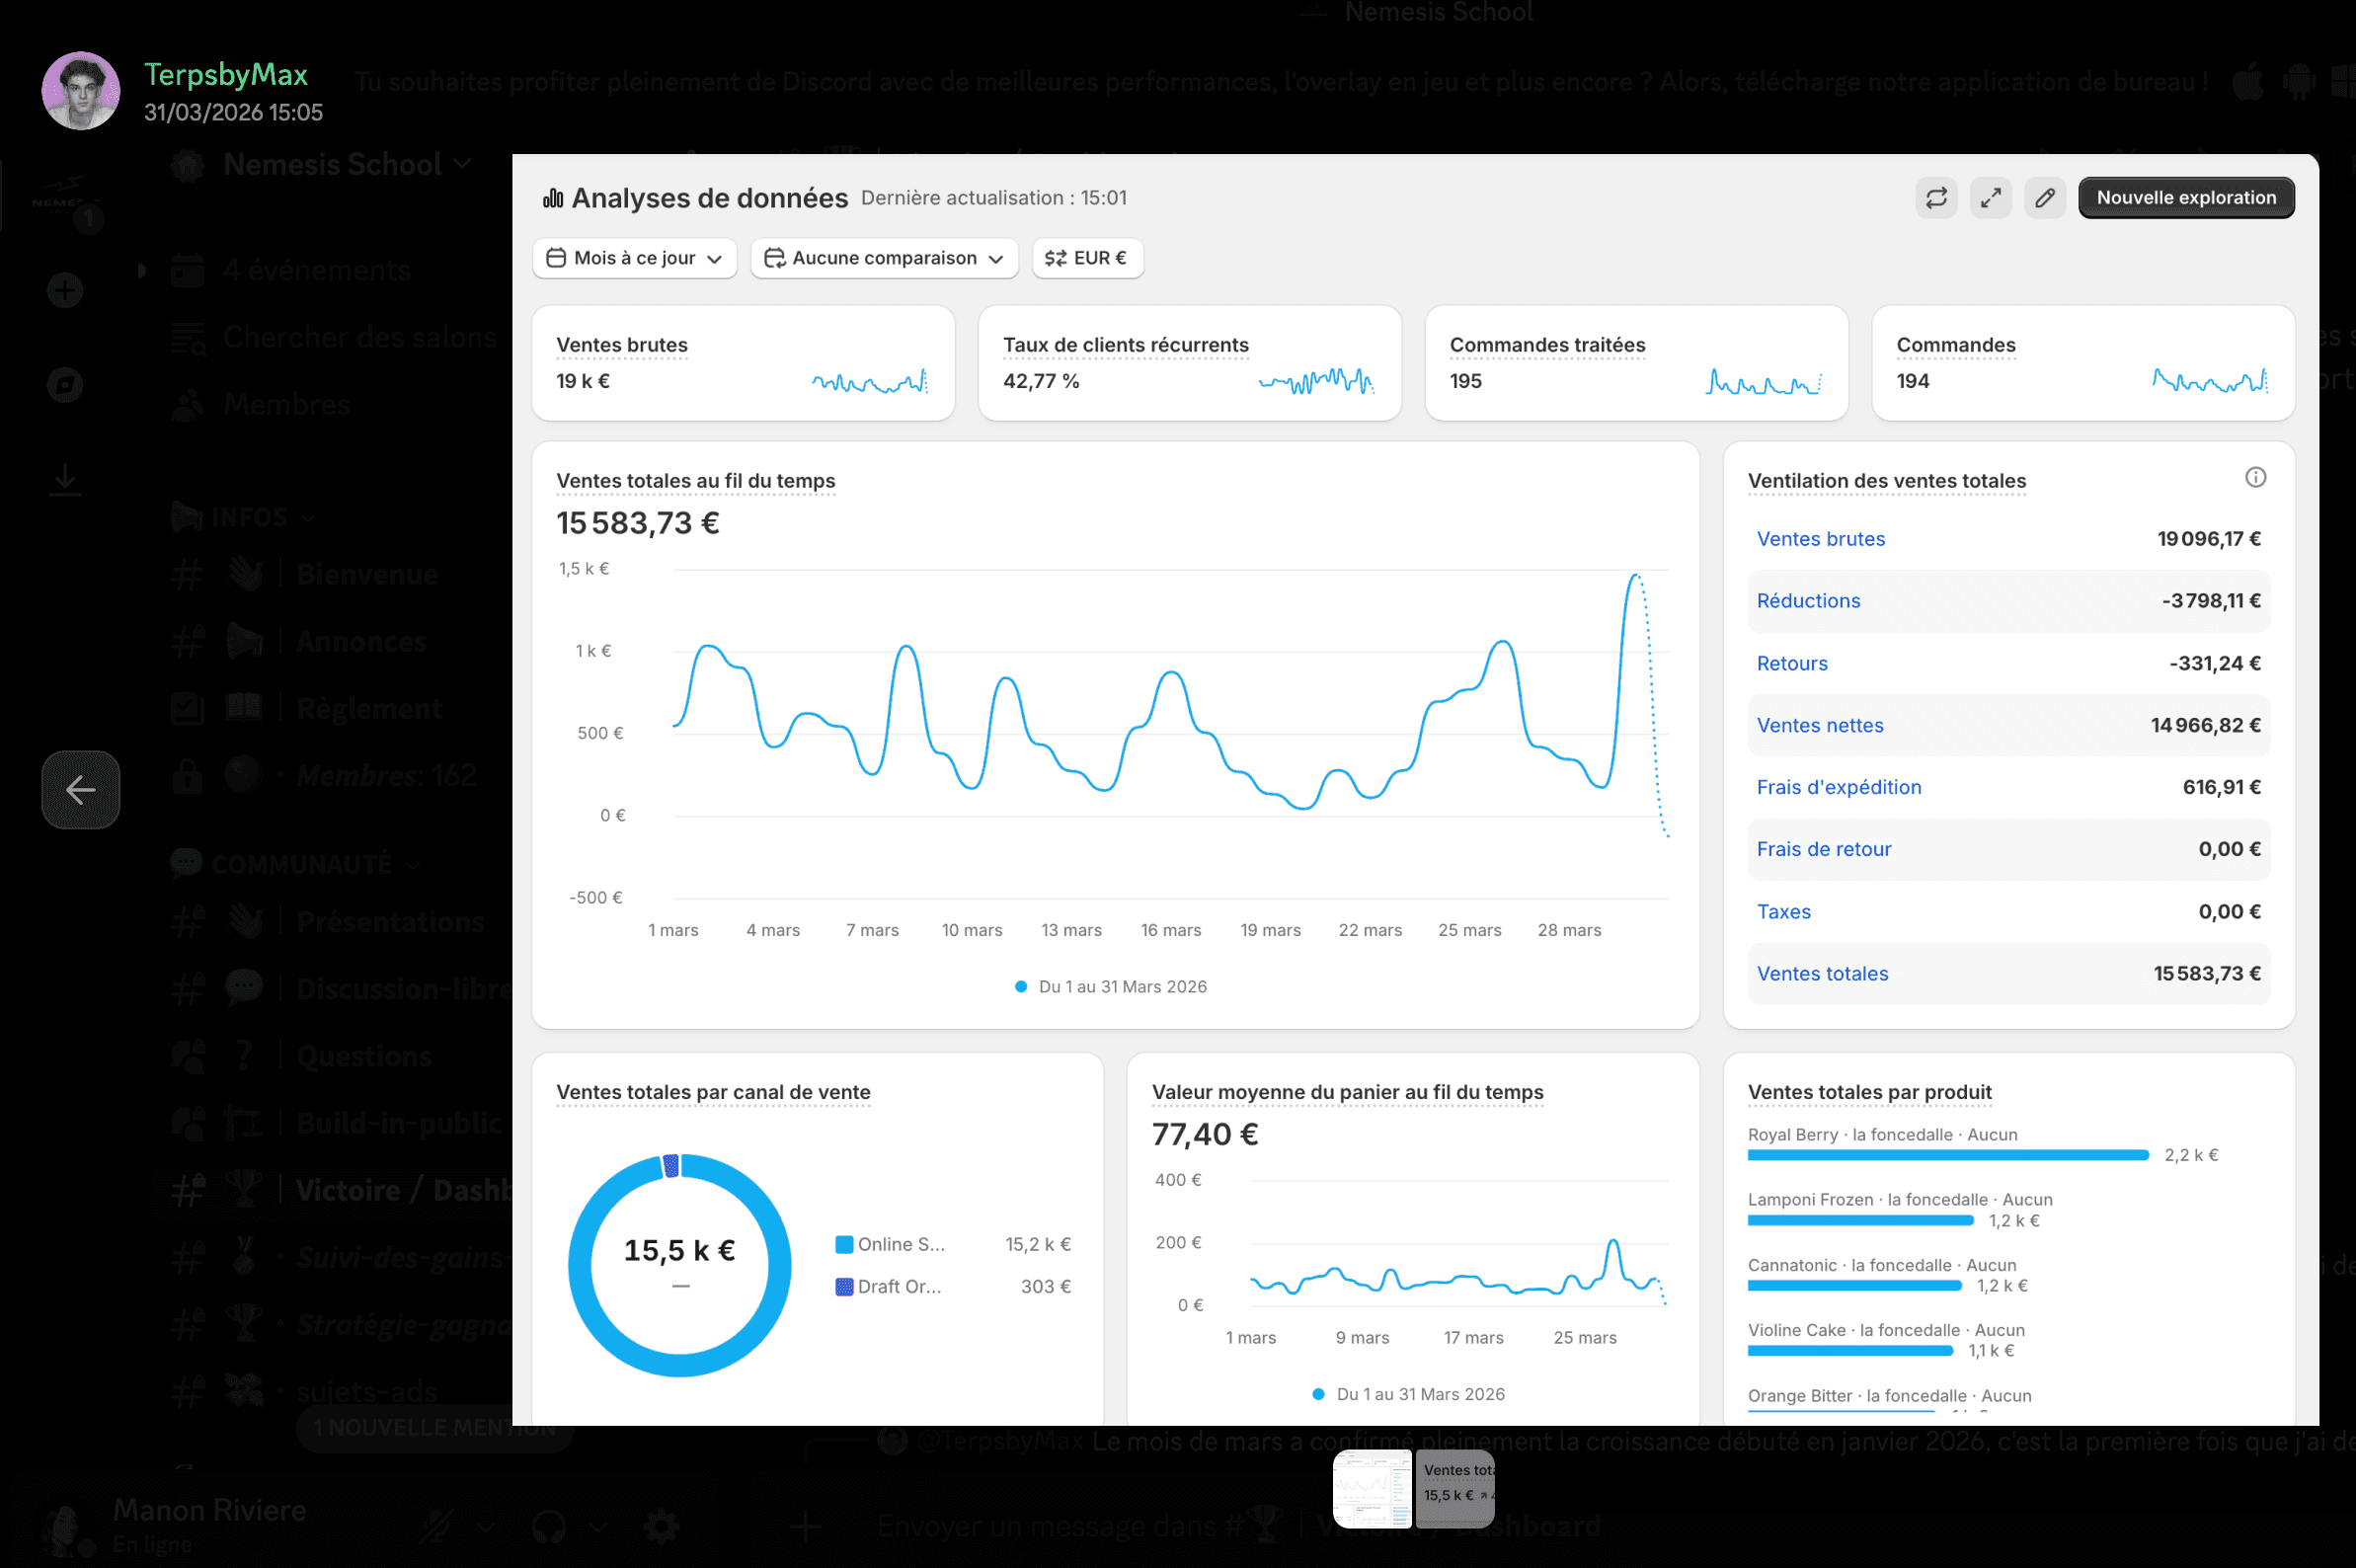2356x1568 pixels.
Task: Click the Android download icon in the Discord banner
Action: click(x=2299, y=82)
